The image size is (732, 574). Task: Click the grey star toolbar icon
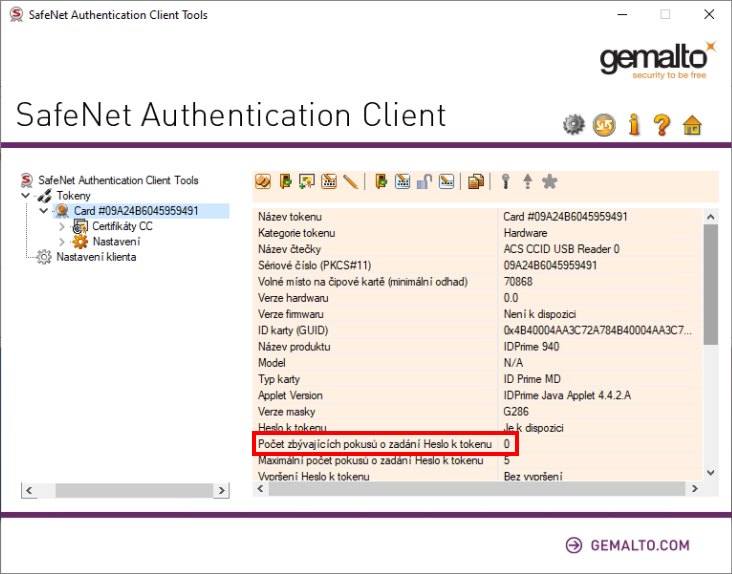[549, 181]
